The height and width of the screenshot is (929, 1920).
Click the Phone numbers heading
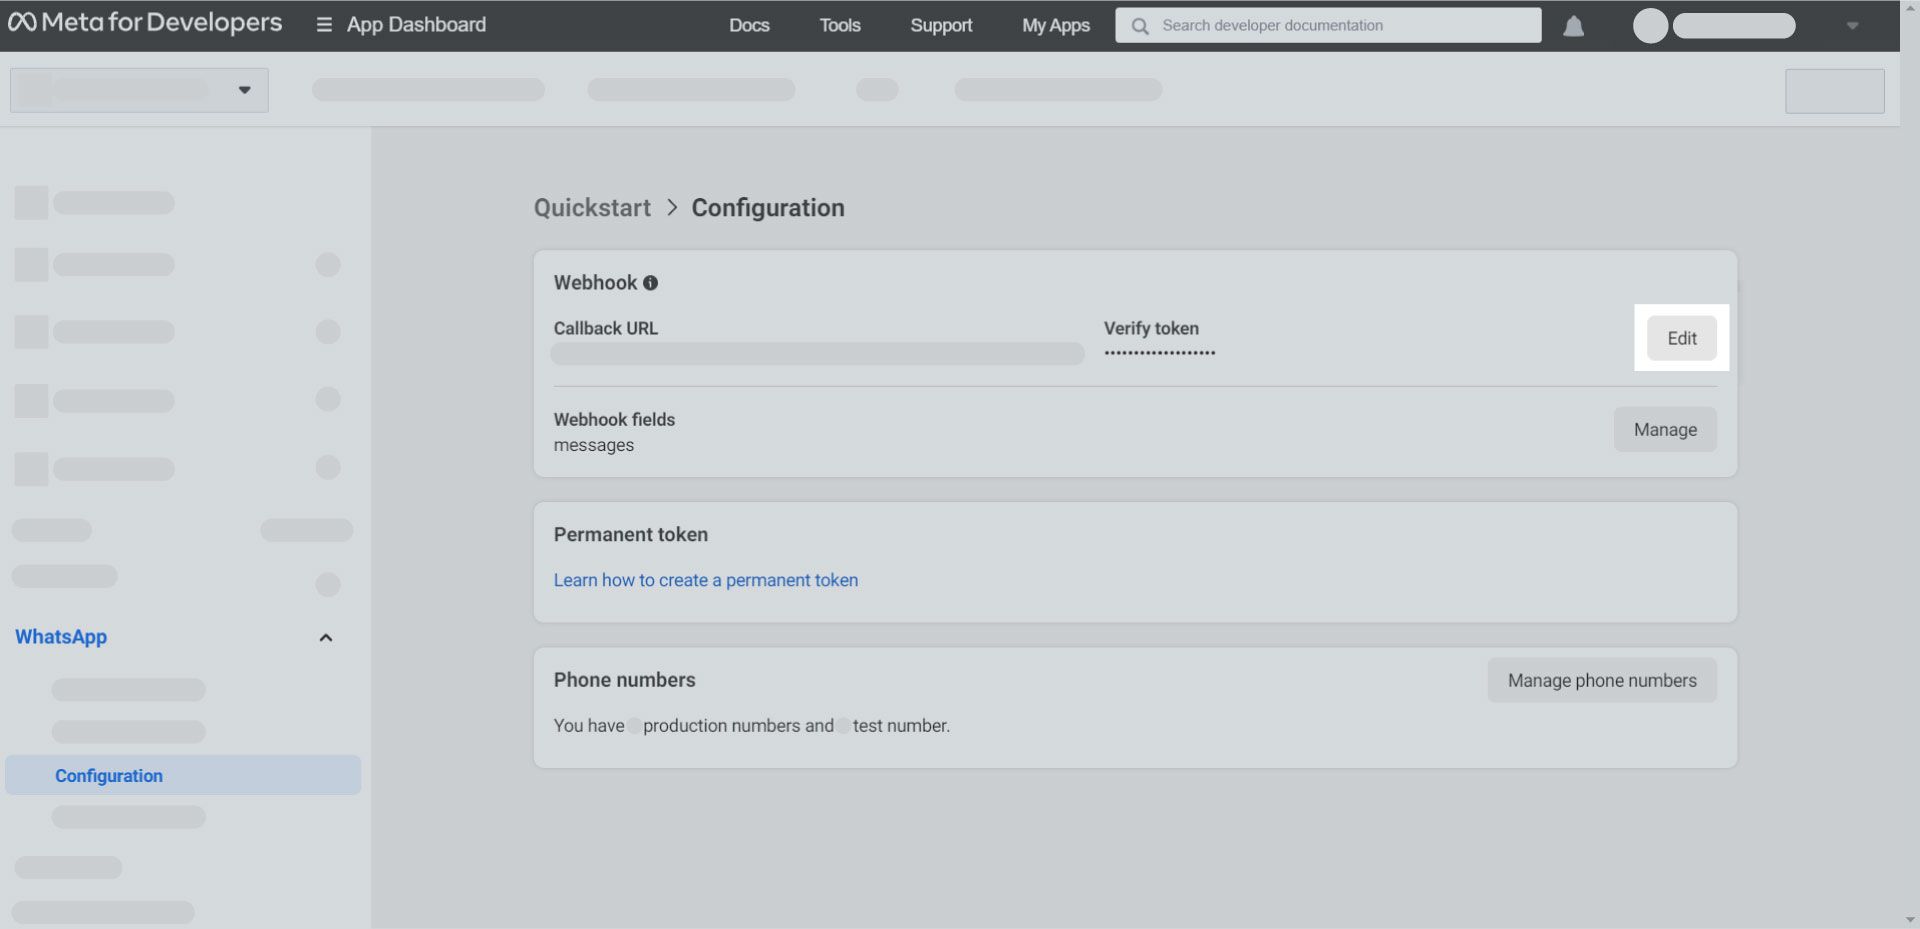coord(625,680)
